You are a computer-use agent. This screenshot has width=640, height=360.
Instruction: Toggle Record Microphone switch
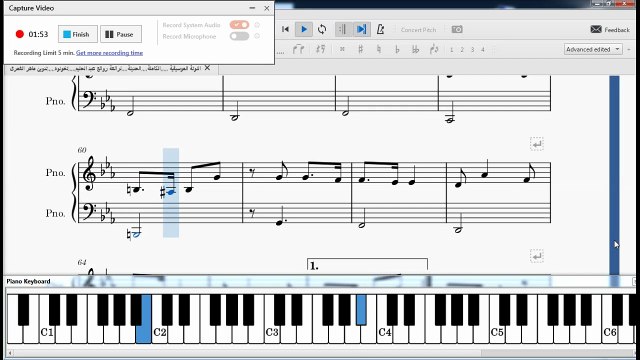(x=239, y=36)
